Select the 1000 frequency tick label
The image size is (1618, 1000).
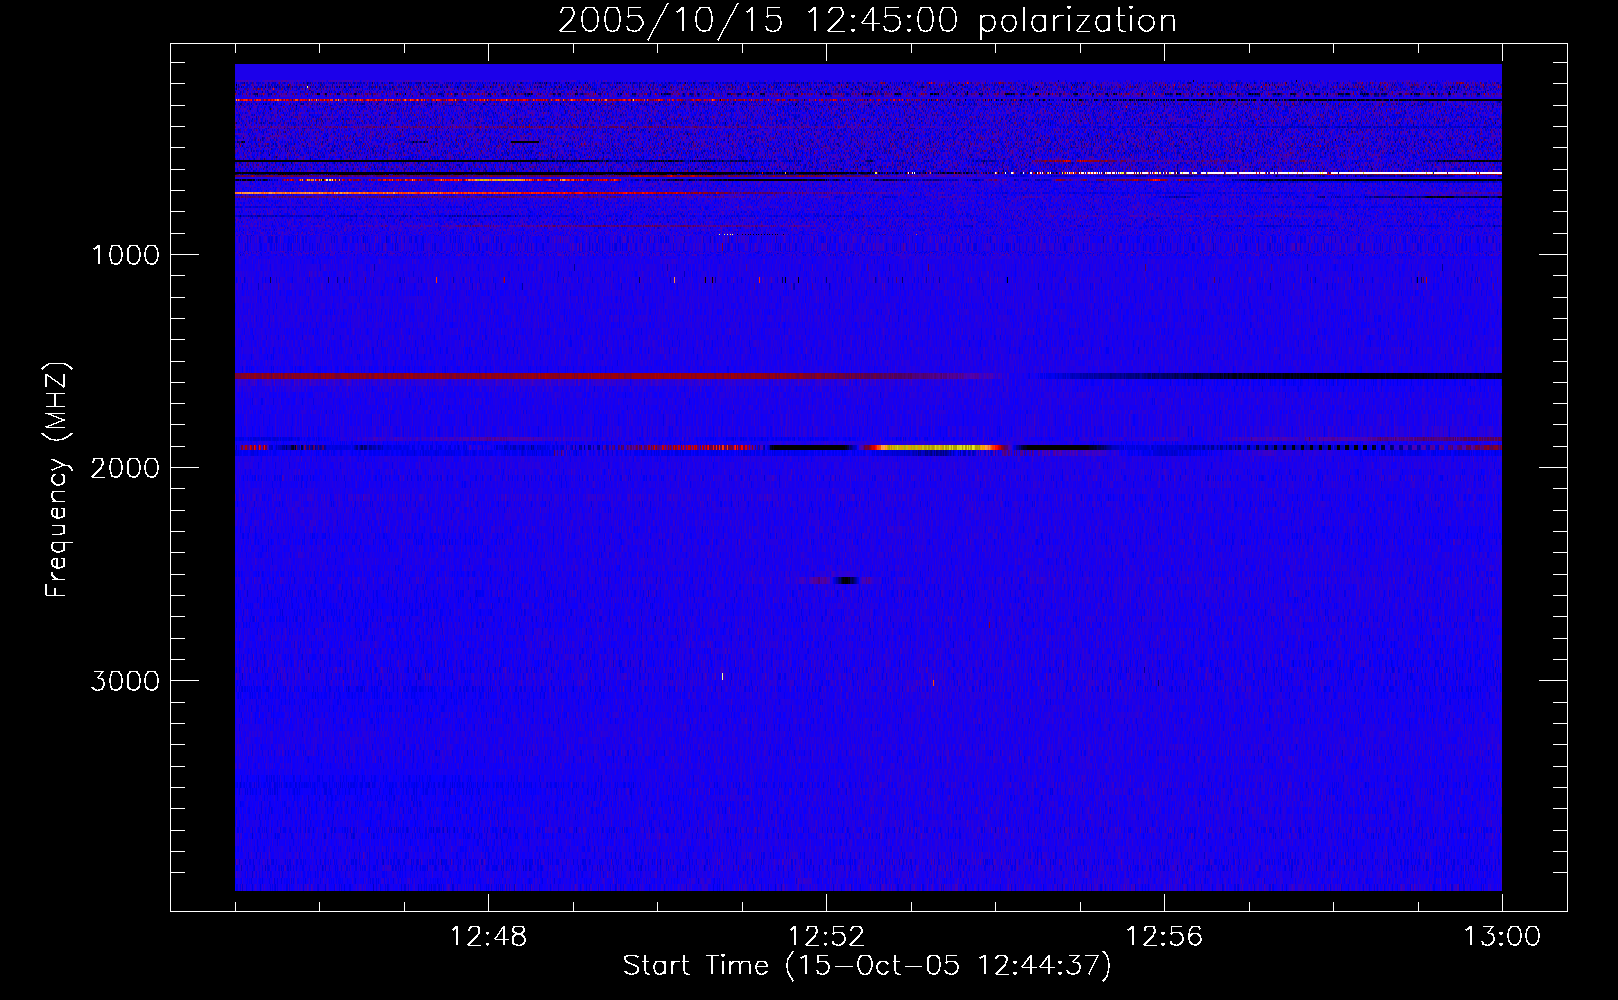(x=125, y=255)
